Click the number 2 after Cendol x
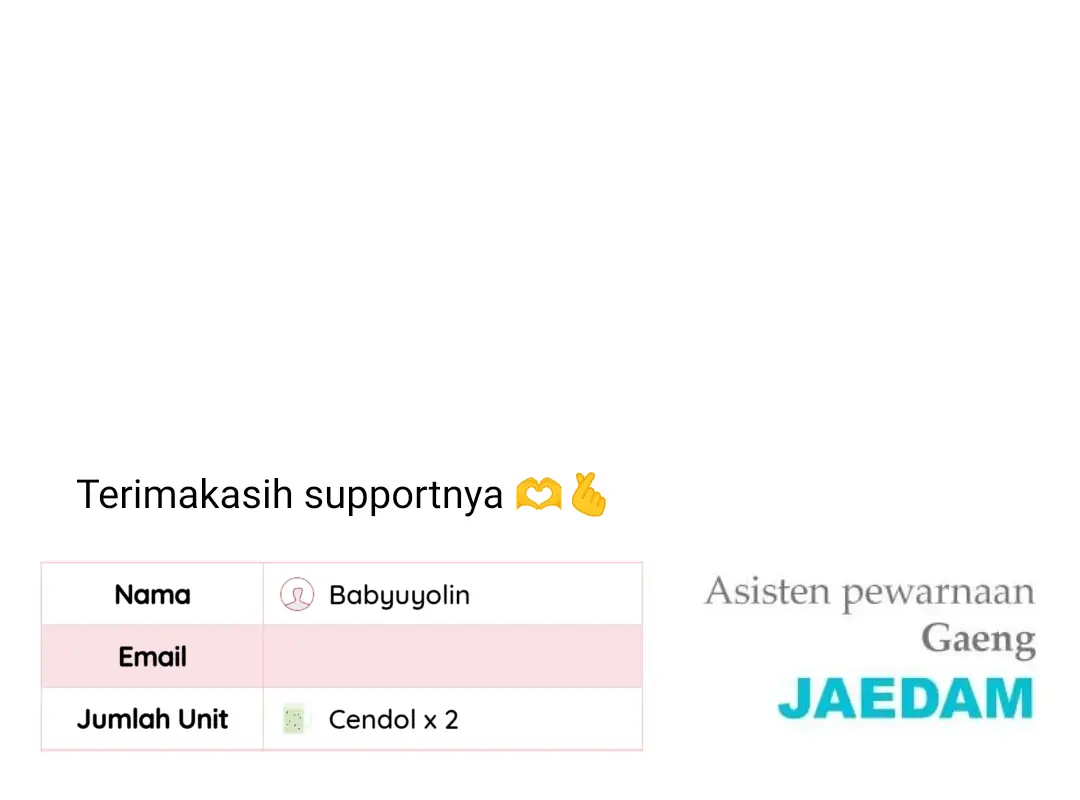 click(451, 720)
